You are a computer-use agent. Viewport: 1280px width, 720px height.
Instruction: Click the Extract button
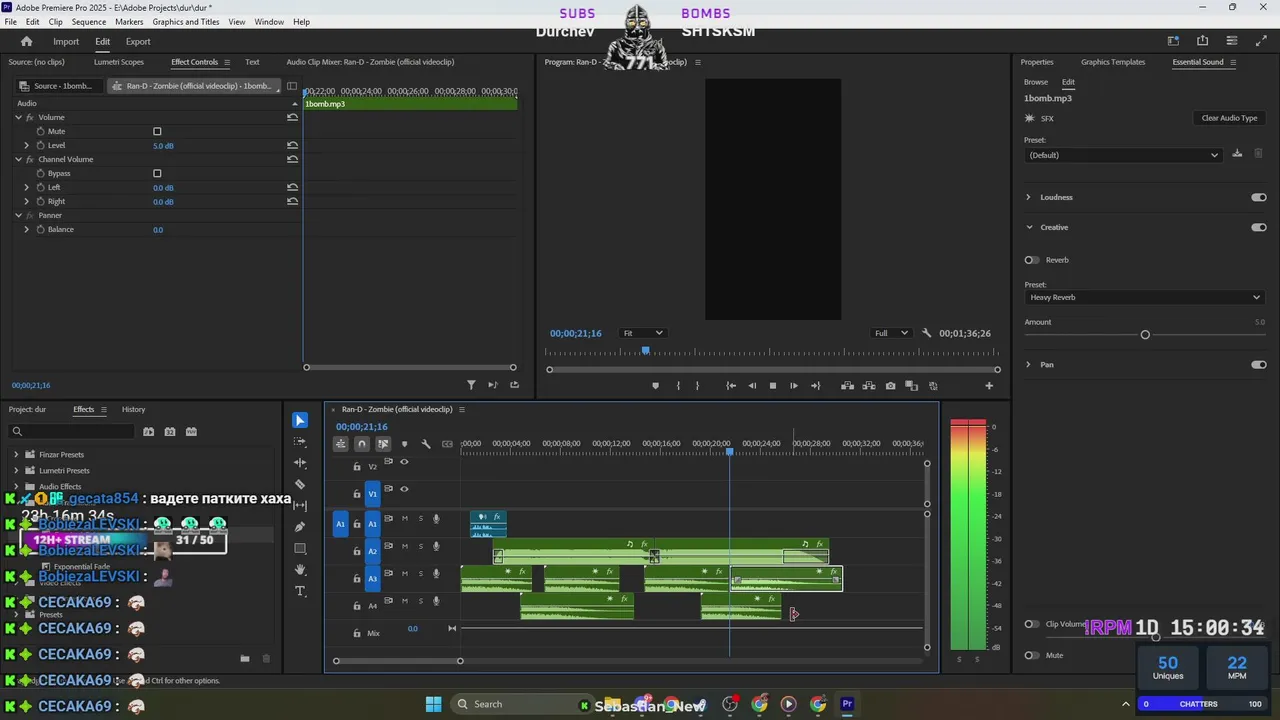point(869,386)
